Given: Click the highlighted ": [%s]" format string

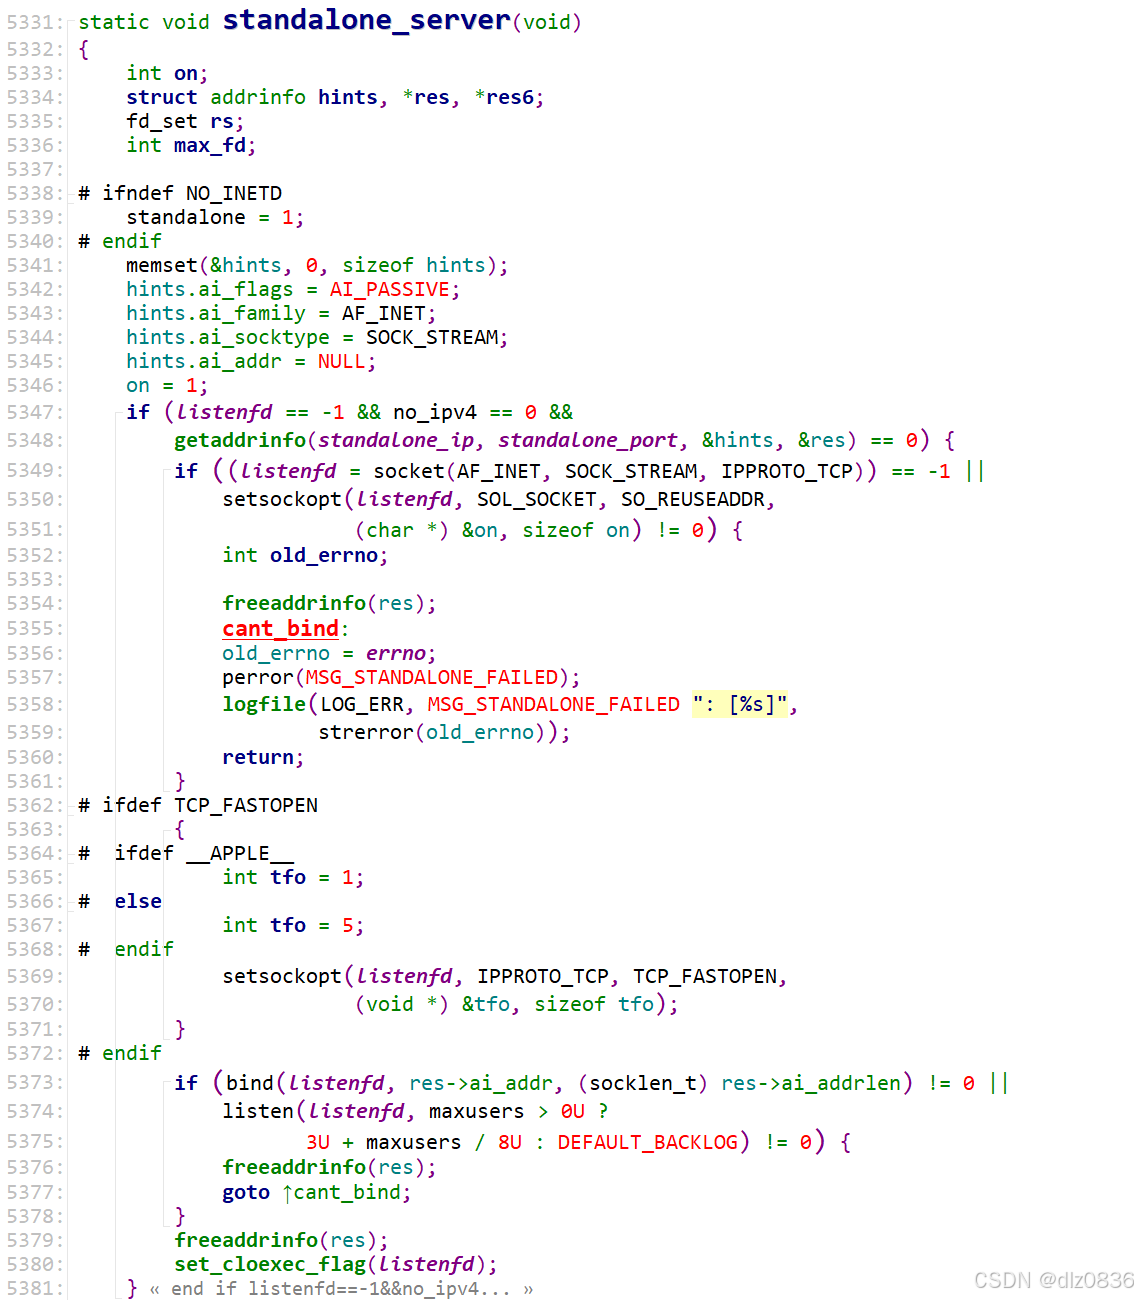Looking at the screenshot, I should pyautogui.click(x=741, y=704).
